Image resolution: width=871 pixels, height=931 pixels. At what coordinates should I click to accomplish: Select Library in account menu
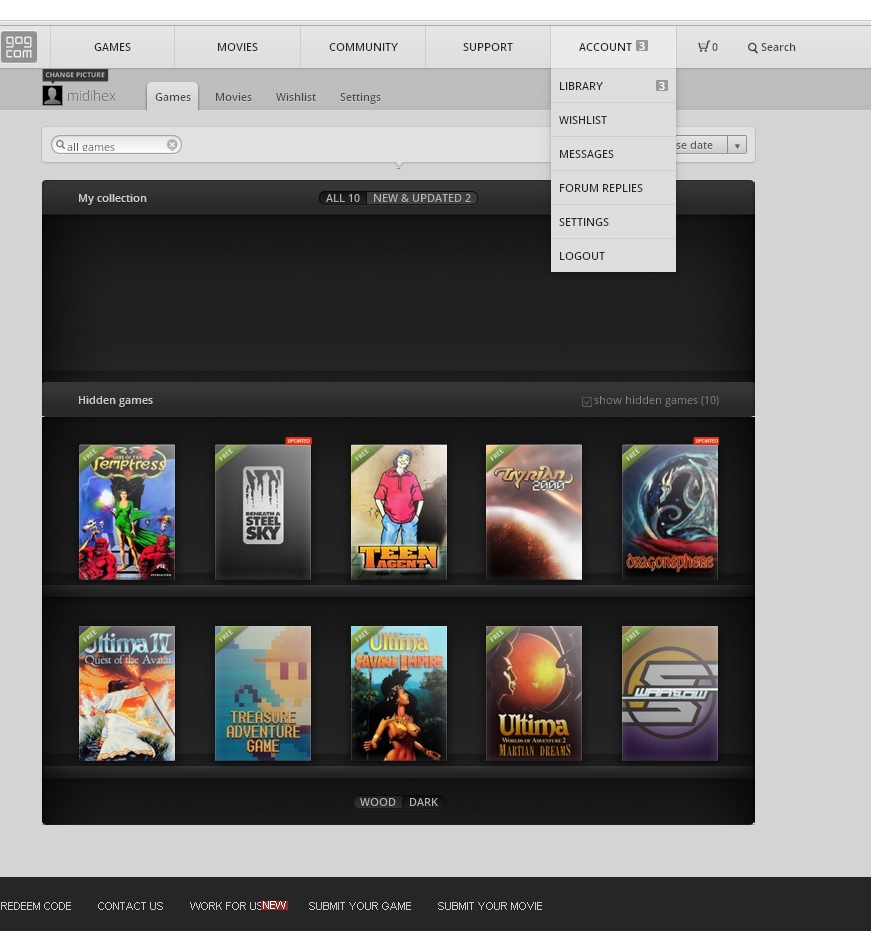tap(613, 86)
